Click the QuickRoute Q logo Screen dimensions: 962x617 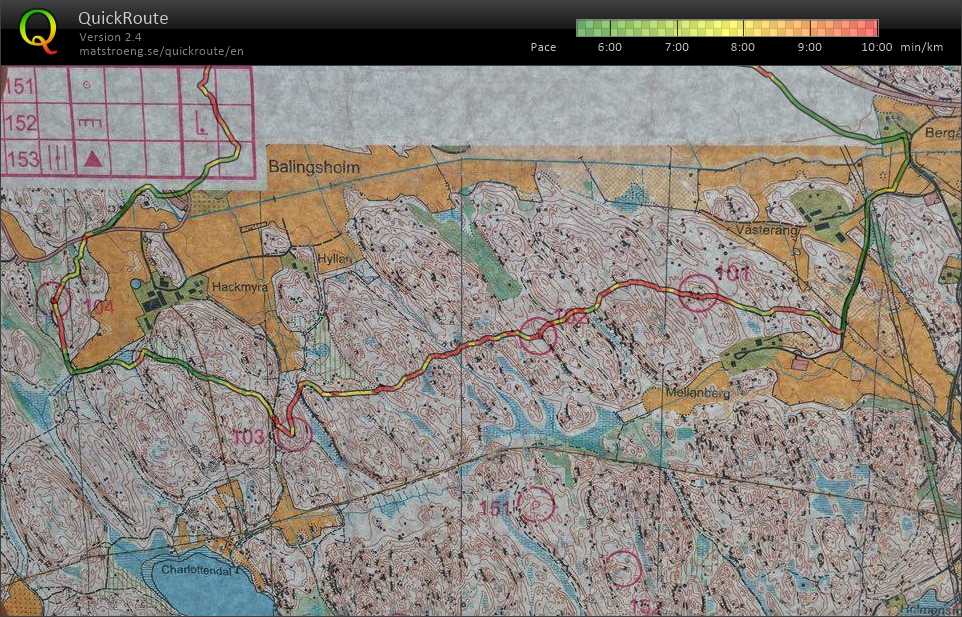38,31
